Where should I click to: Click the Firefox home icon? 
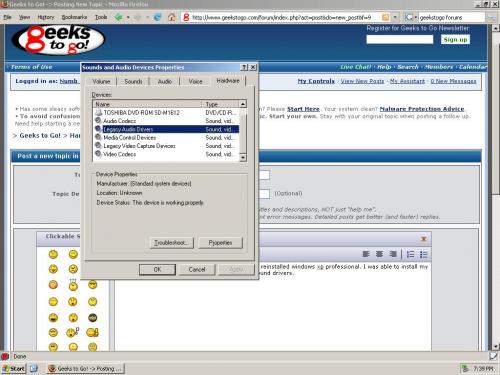[172, 17]
